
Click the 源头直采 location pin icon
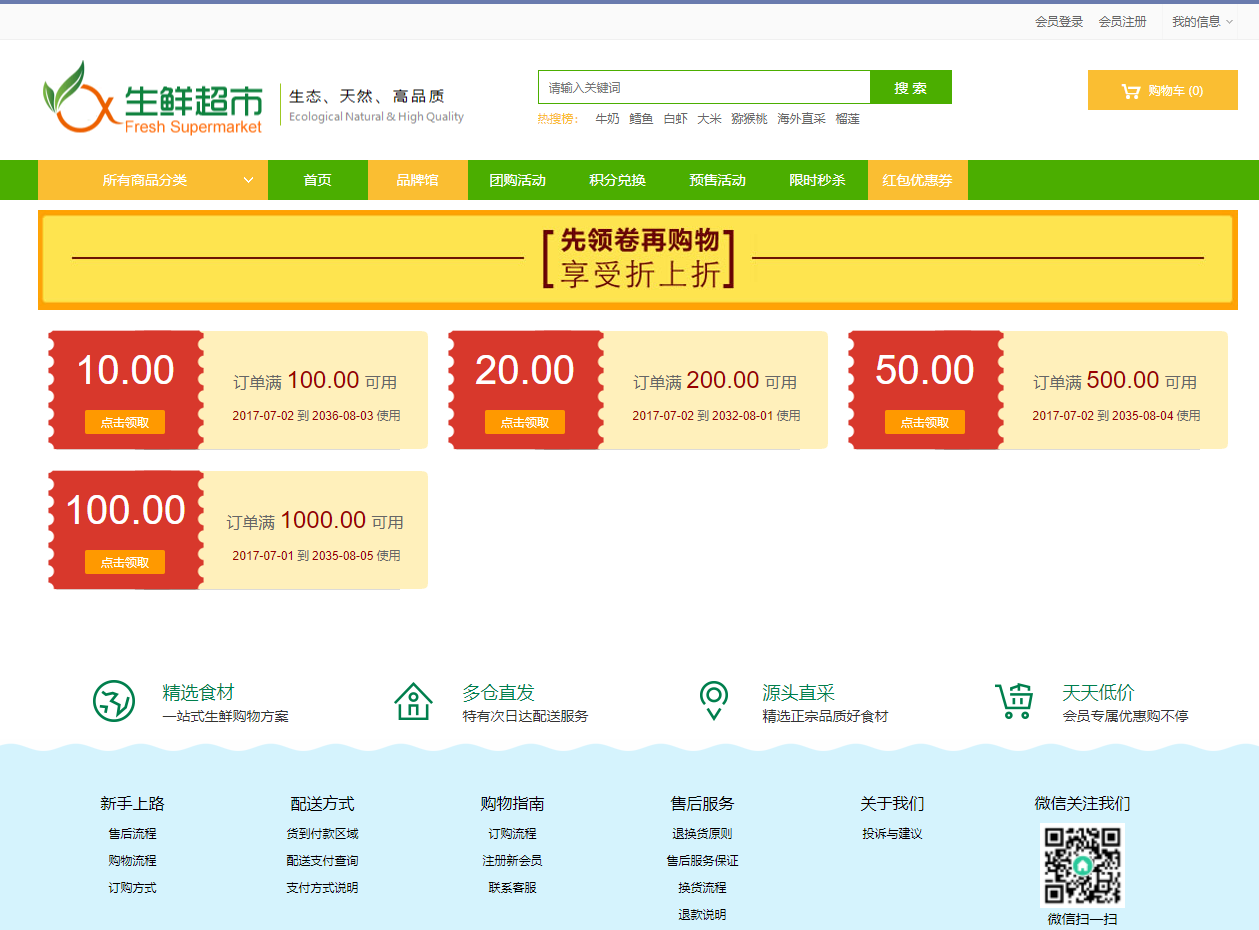(x=713, y=701)
